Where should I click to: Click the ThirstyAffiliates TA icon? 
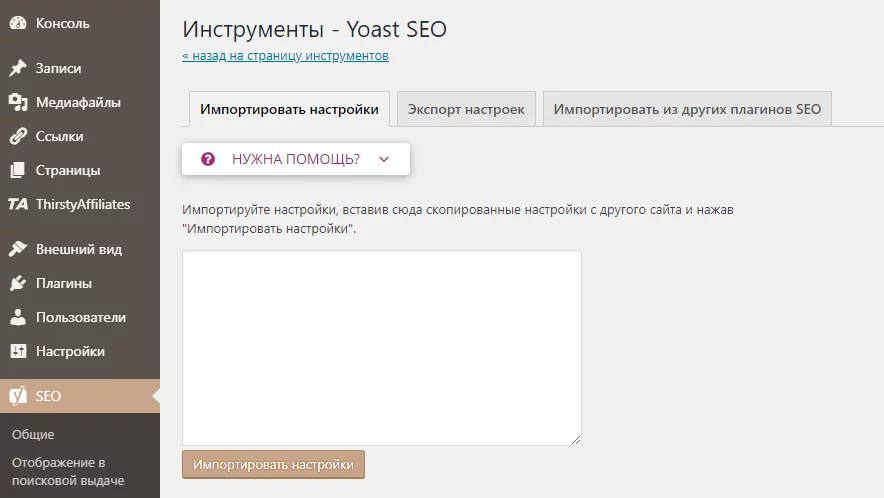click(18, 204)
